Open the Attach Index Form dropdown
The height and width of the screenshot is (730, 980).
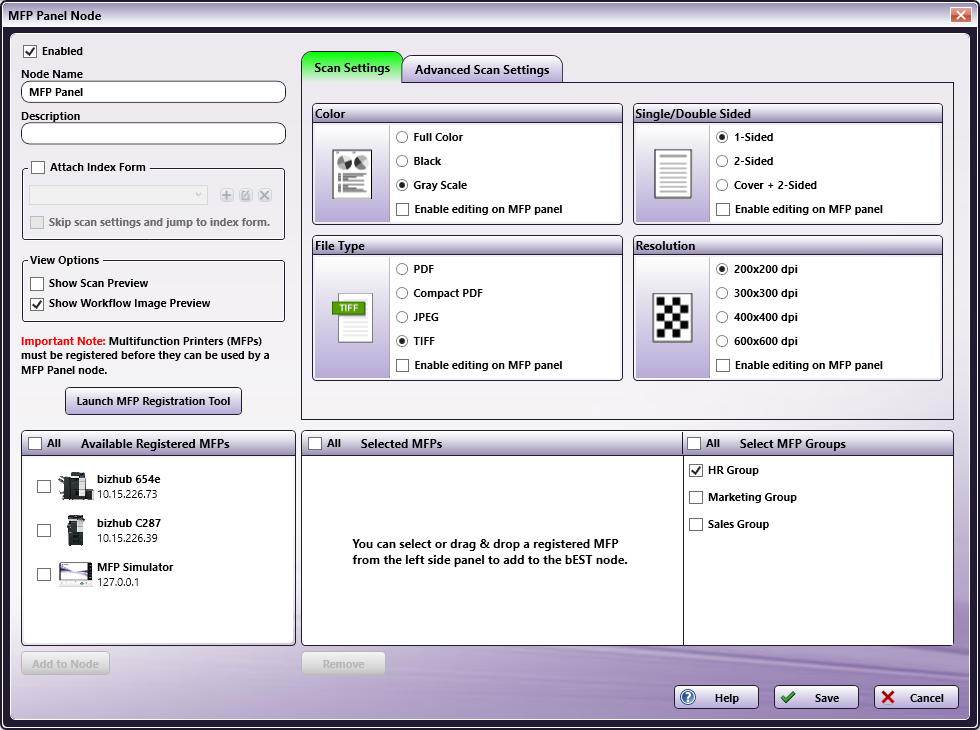(x=118, y=196)
